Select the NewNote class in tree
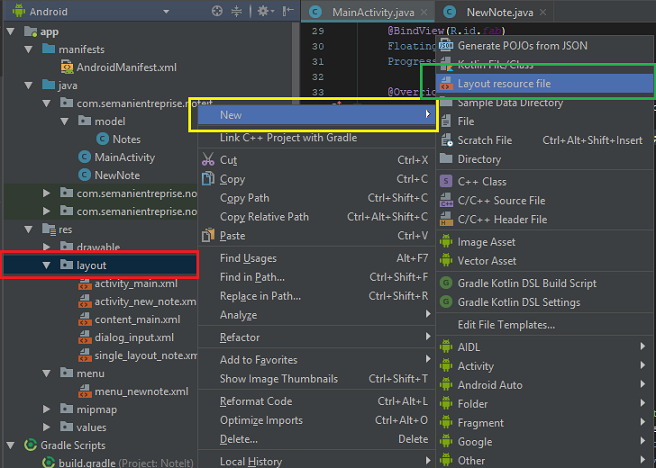This screenshot has width=656, height=468. click(109, 175)
